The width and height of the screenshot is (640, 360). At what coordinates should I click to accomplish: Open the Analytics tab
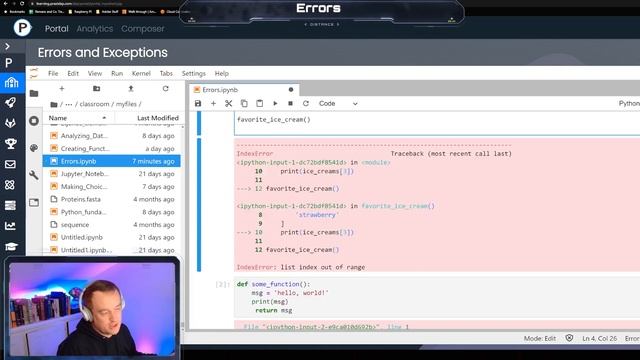[95, 29]
